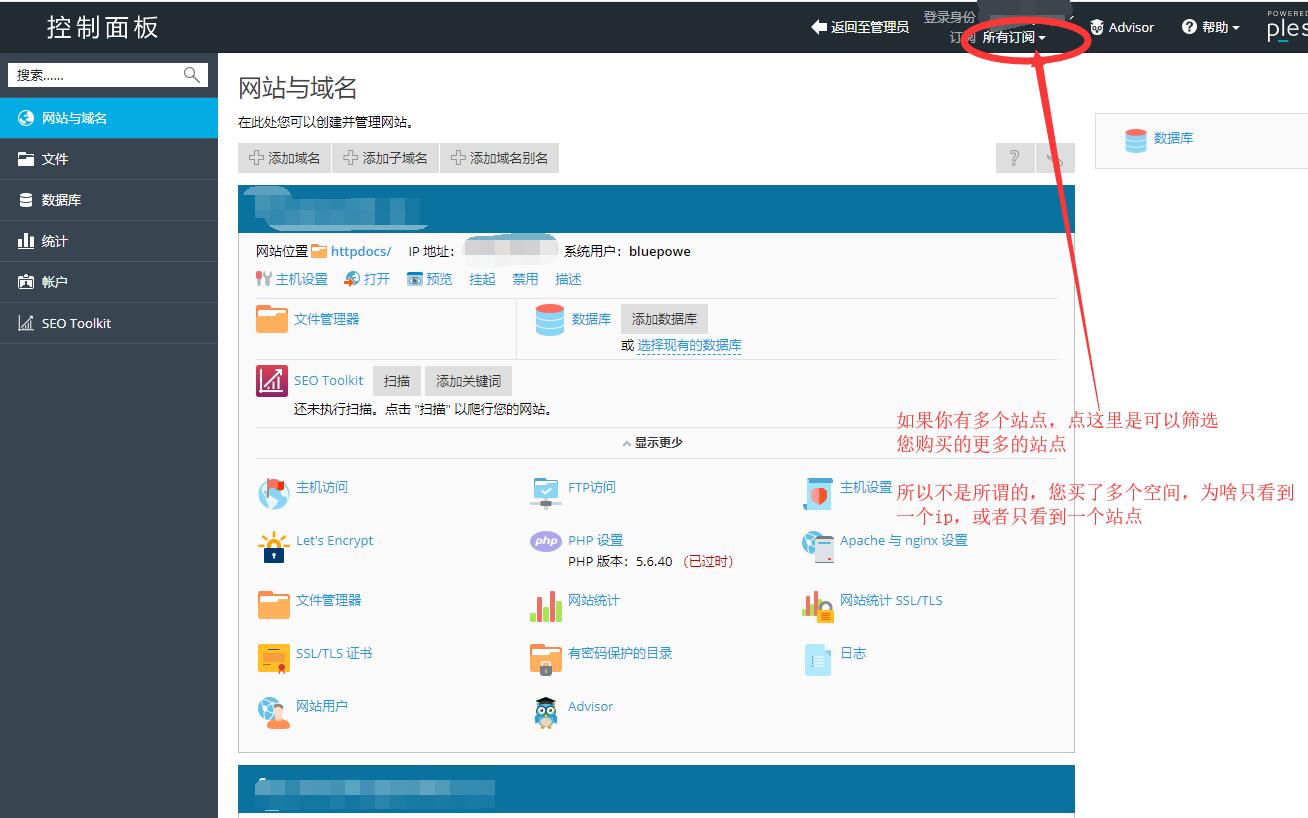Click the 挂起 link
Image resolution: width=1308 pixels, height=818 pixels.
pos(482,279)
